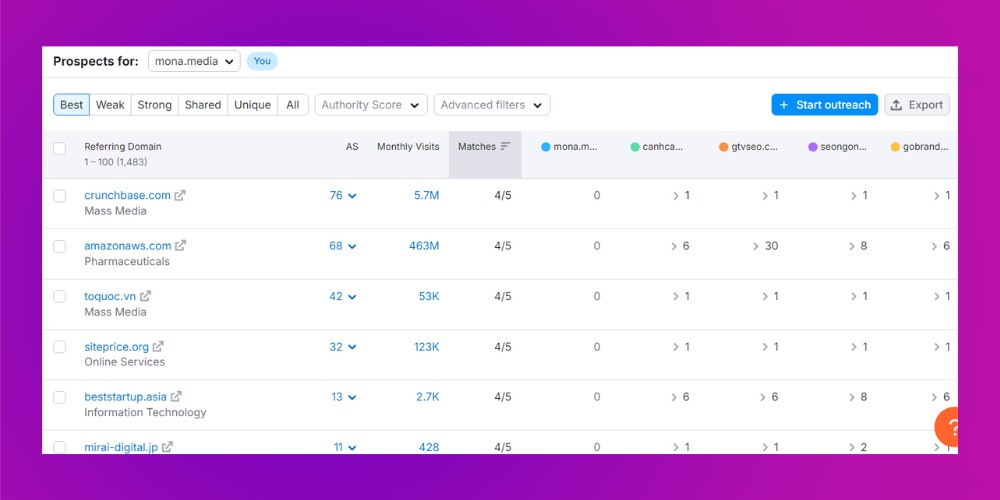Open the Authority Score filter dropdown
1000x500 pixels.
pyautogui.click(x=371, y=105)
